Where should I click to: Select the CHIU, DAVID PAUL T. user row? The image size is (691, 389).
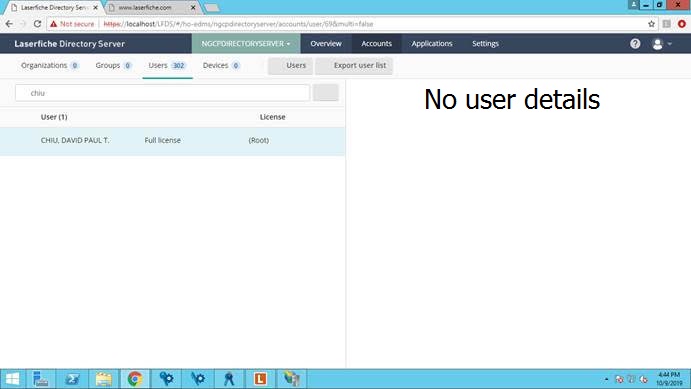pyautogui.click(x=172, y=141)
